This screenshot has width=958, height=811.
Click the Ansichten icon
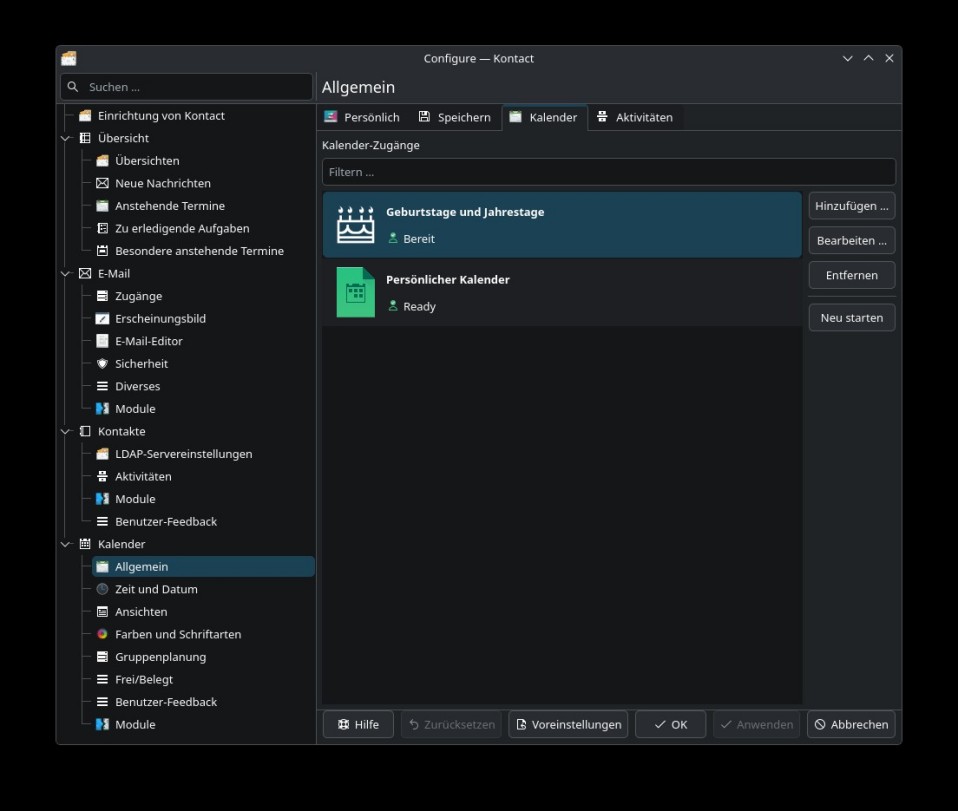102,612
